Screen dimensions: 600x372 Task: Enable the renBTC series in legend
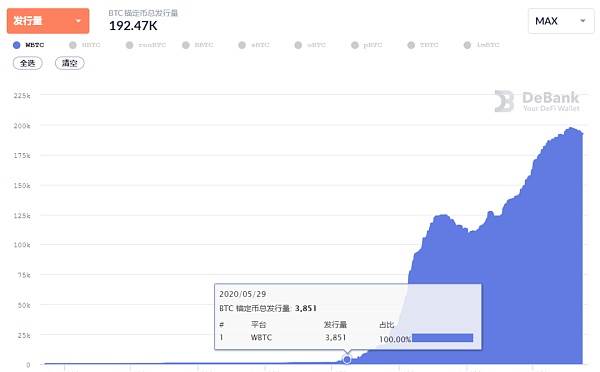tap(146, 45)
